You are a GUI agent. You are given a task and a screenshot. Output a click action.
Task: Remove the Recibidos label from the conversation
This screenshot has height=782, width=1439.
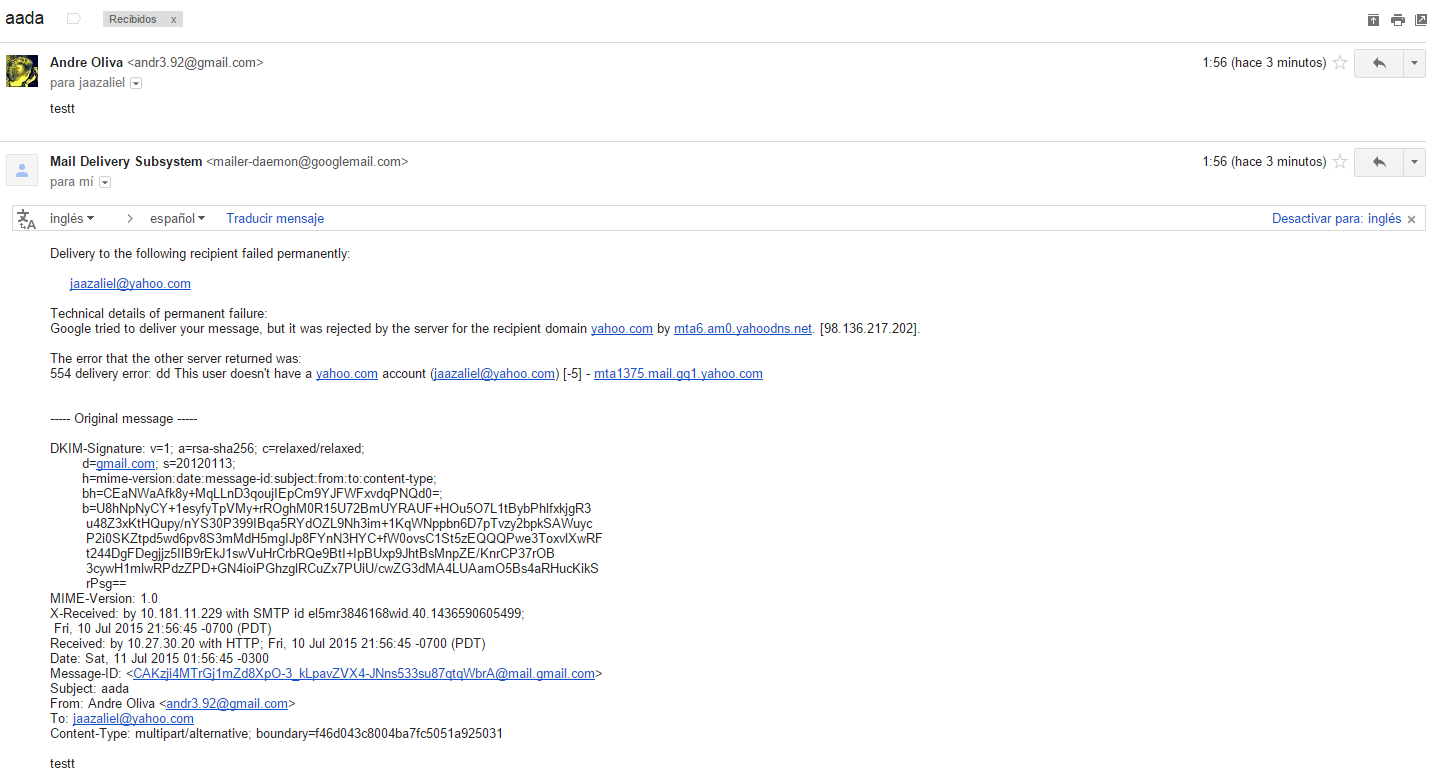173,20
